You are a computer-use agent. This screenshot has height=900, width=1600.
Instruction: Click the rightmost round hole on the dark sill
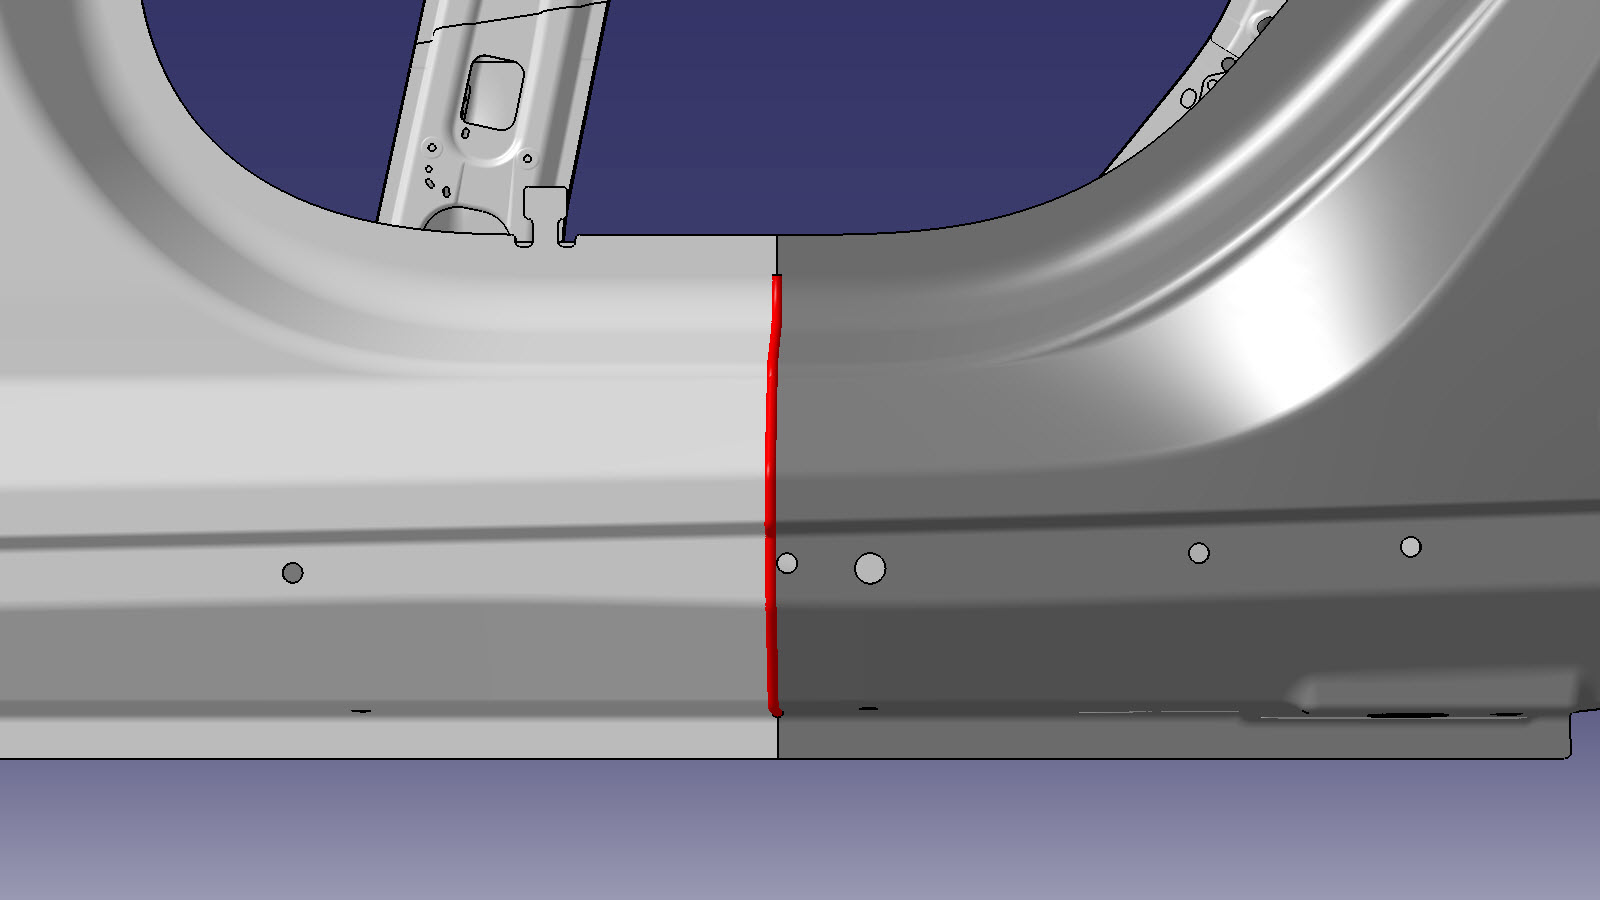[x=1410, y=547]
